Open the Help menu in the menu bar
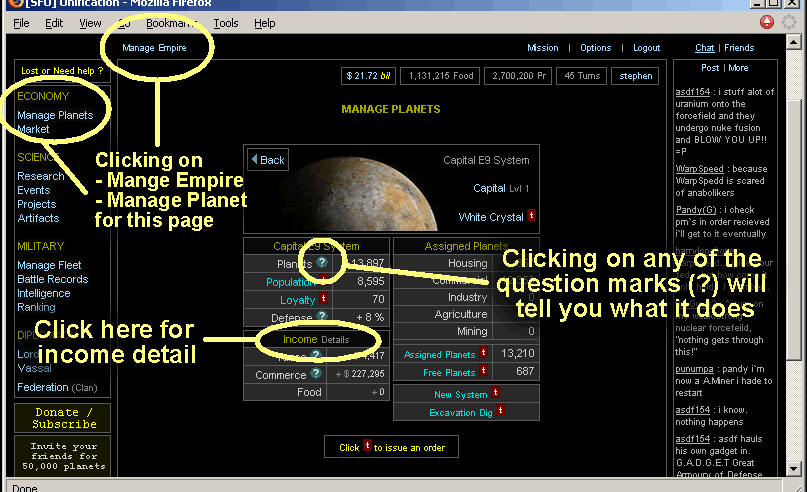807x492 pixels. [x=264, y=23]
